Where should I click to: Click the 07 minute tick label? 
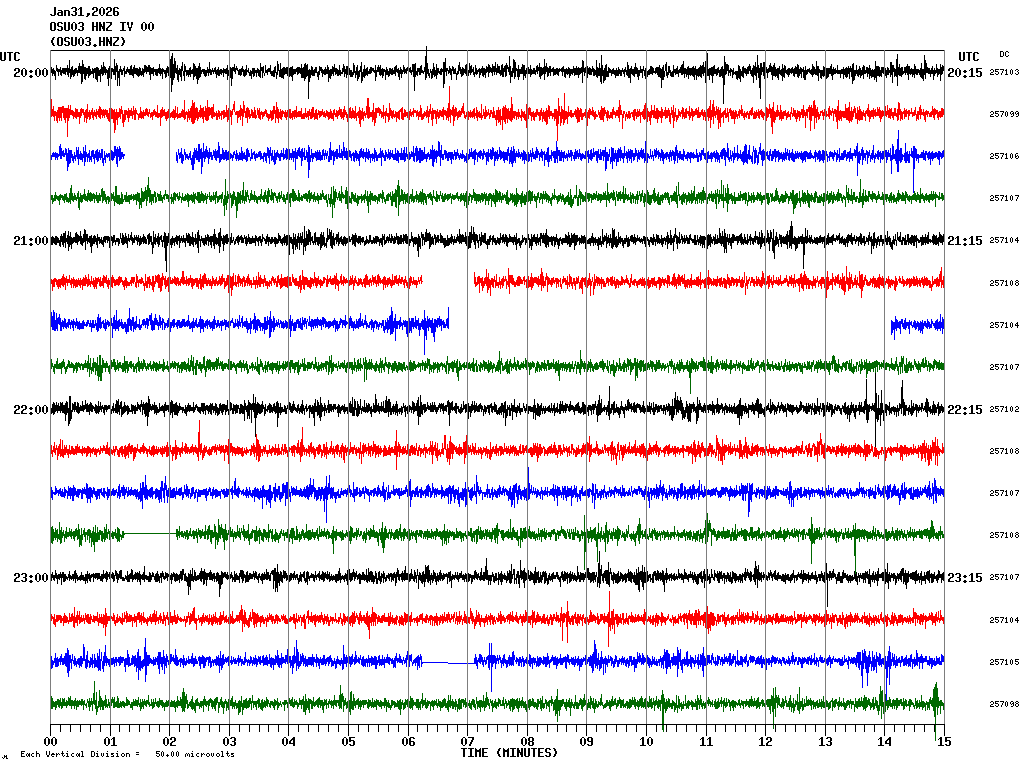pos(467,742)
